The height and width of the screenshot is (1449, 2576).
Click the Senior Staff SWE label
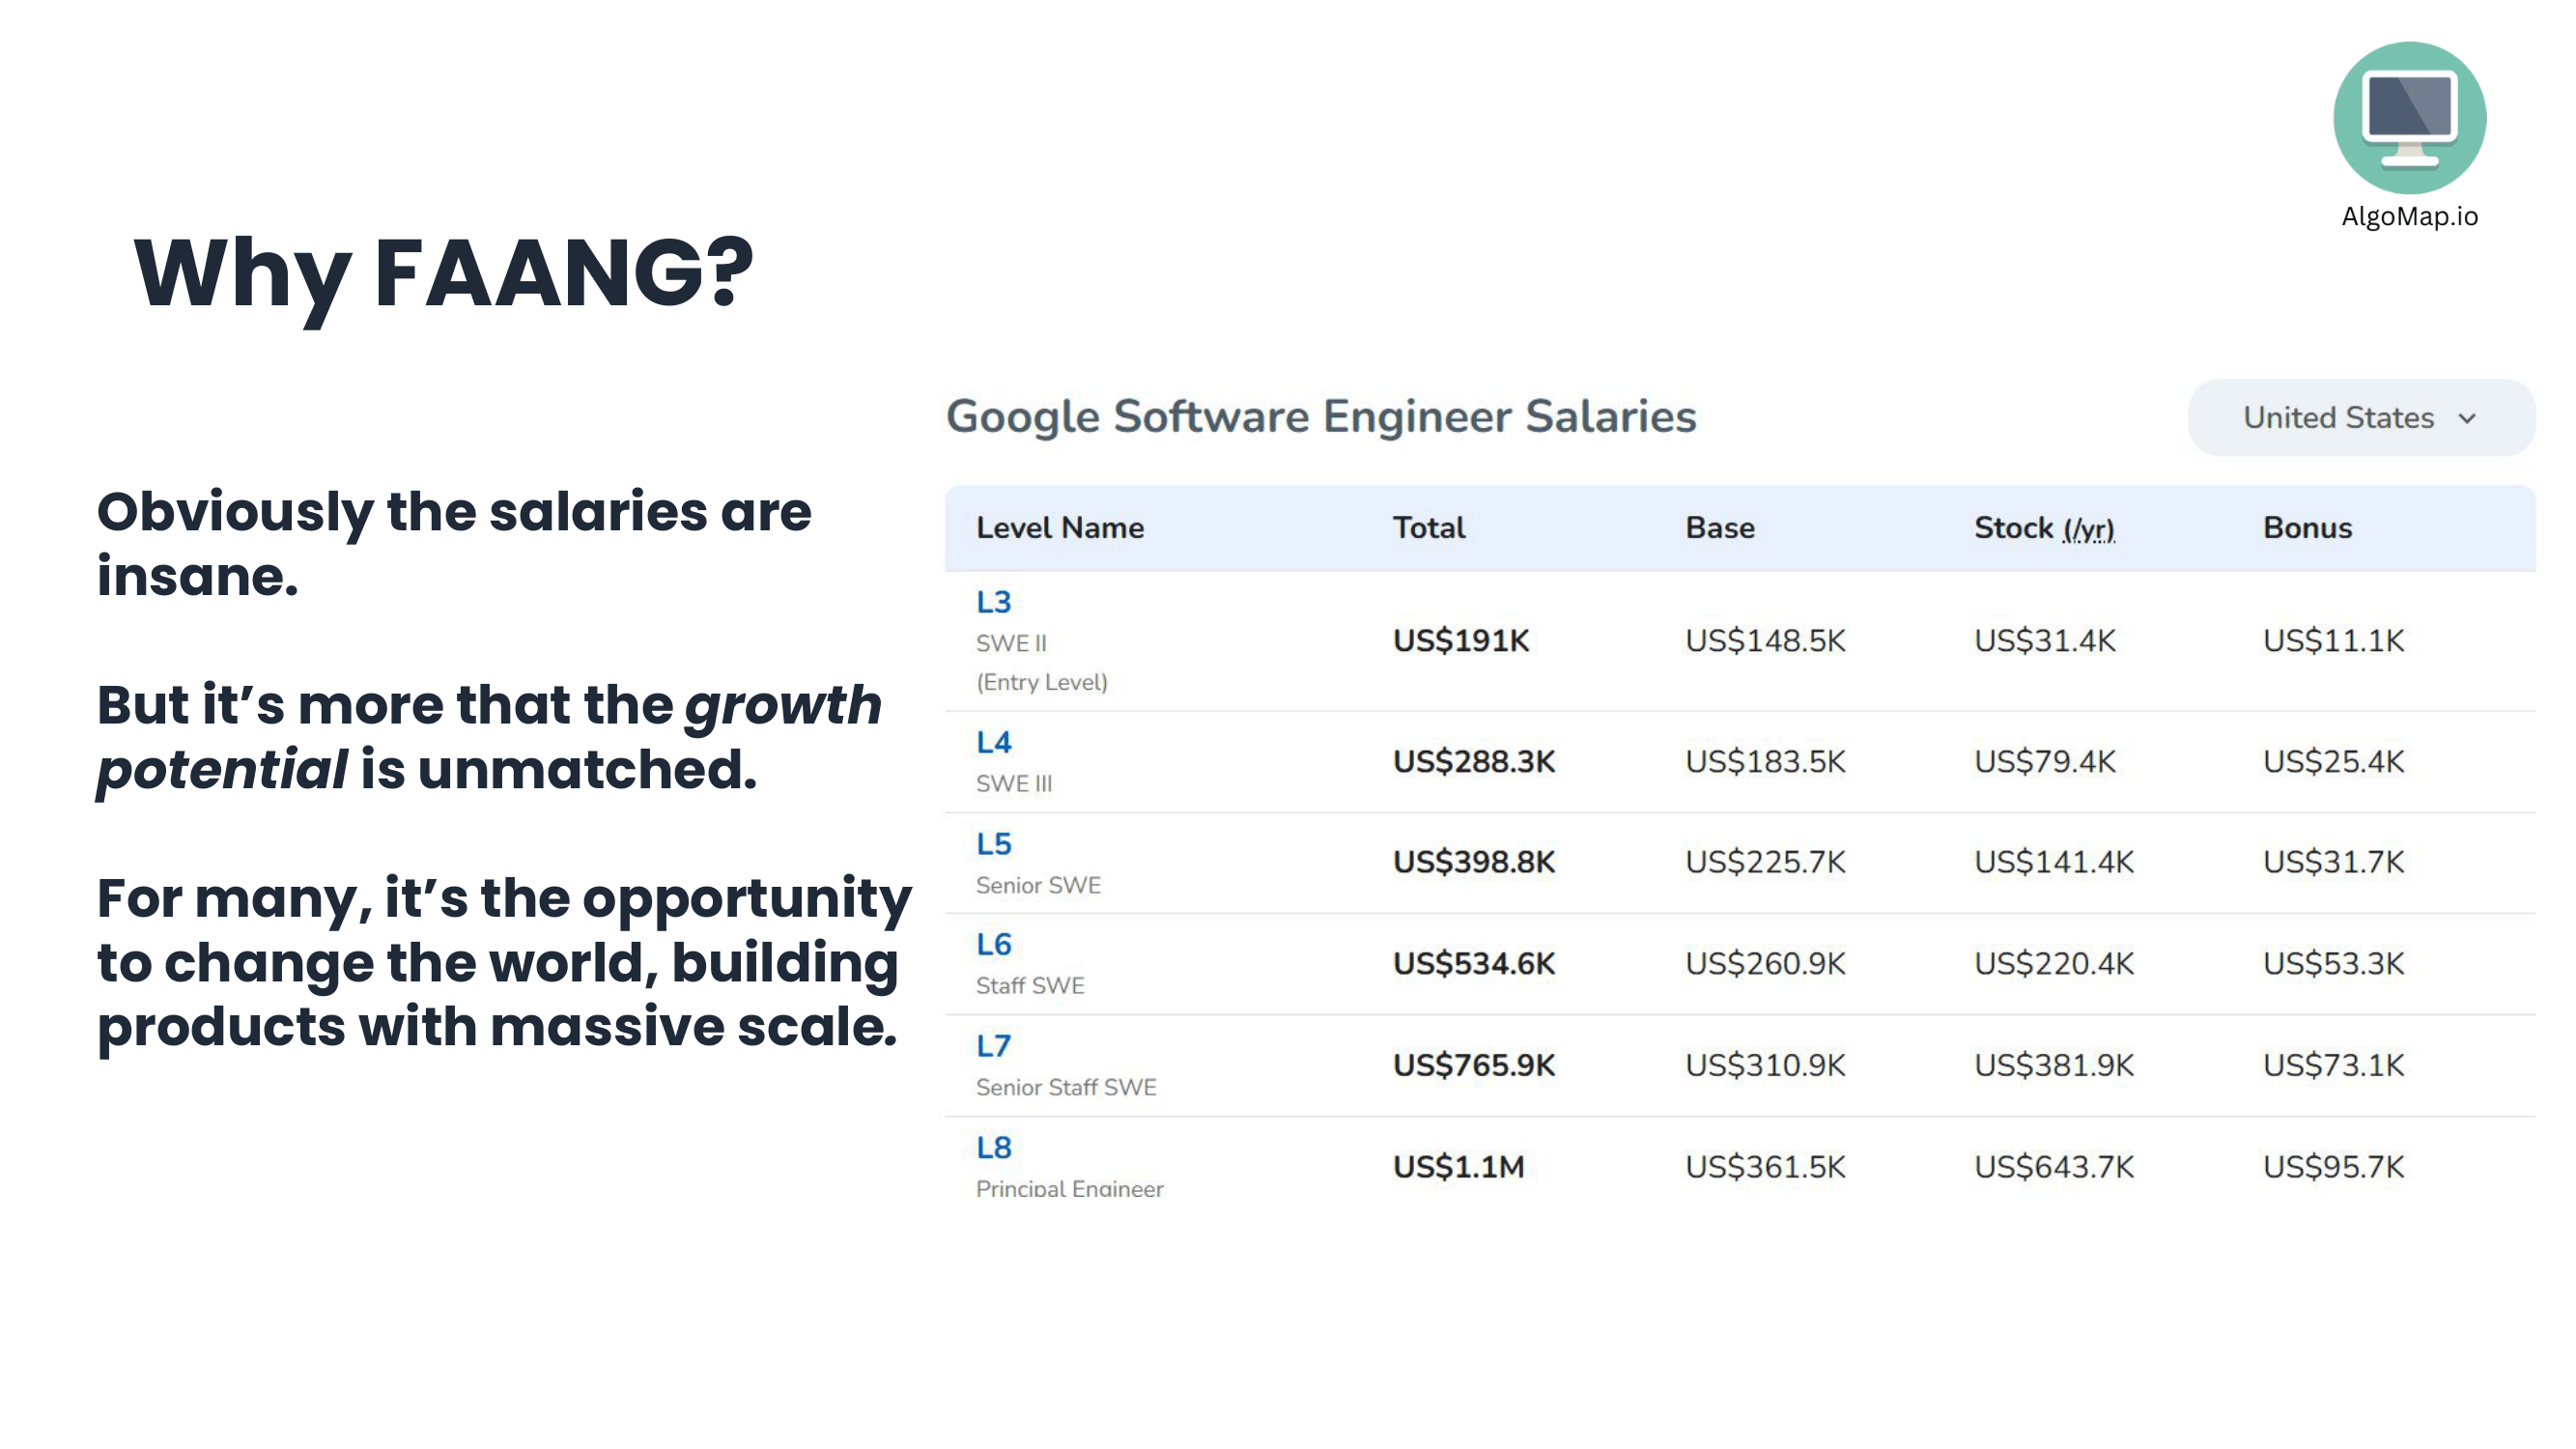pos(1065,1087)
